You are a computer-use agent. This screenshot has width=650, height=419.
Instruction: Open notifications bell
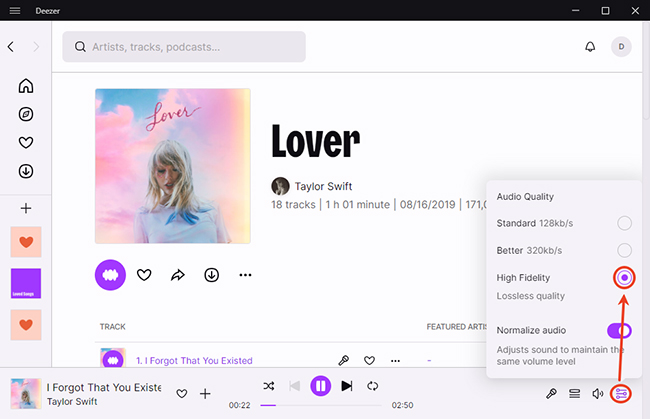(590, 47)
